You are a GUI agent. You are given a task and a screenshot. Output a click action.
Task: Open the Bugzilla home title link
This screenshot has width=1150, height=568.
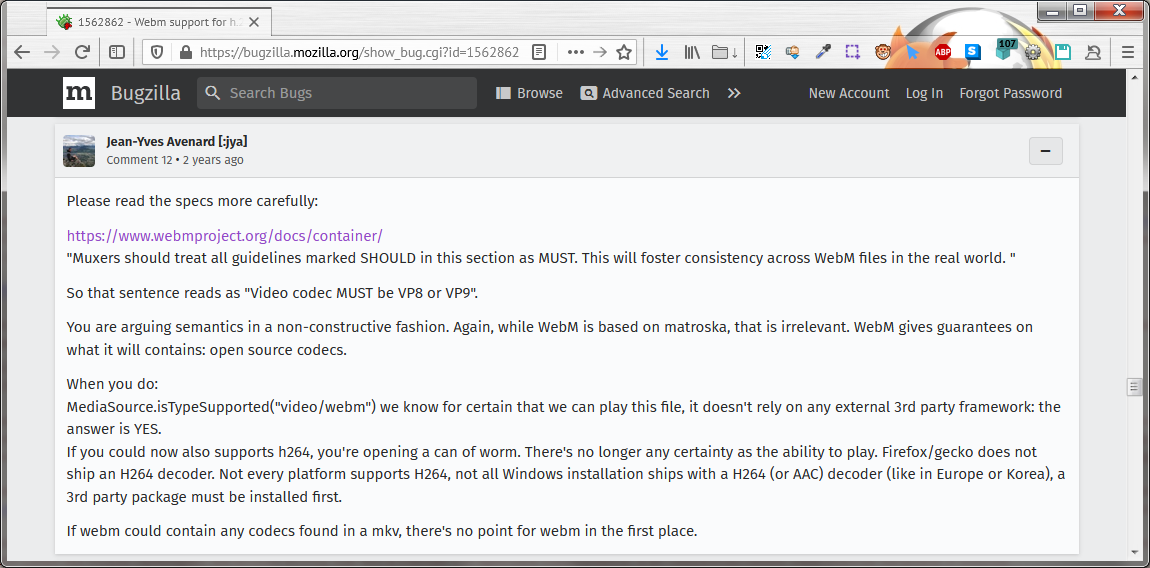click(145, 93)
